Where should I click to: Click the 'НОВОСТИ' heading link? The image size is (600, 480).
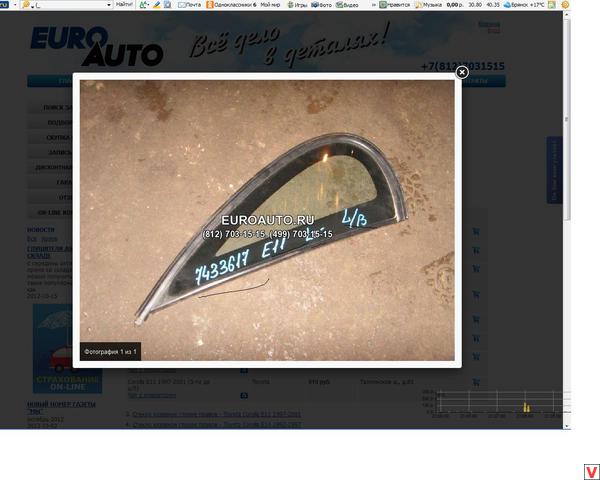click(41, 230)
